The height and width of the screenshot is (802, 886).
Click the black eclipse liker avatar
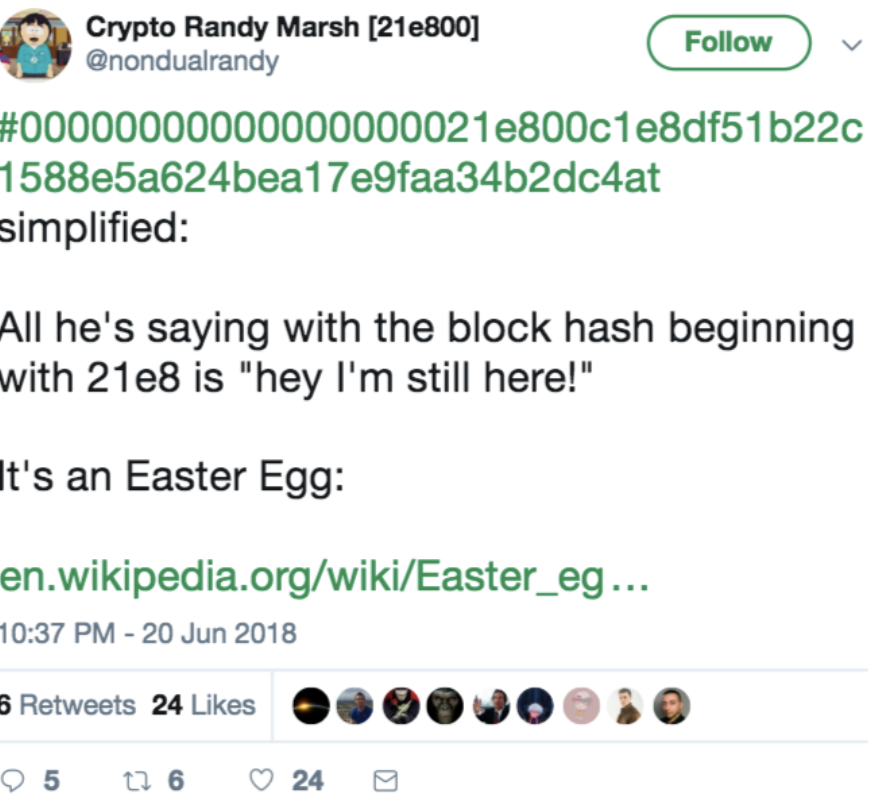point(311,706)
